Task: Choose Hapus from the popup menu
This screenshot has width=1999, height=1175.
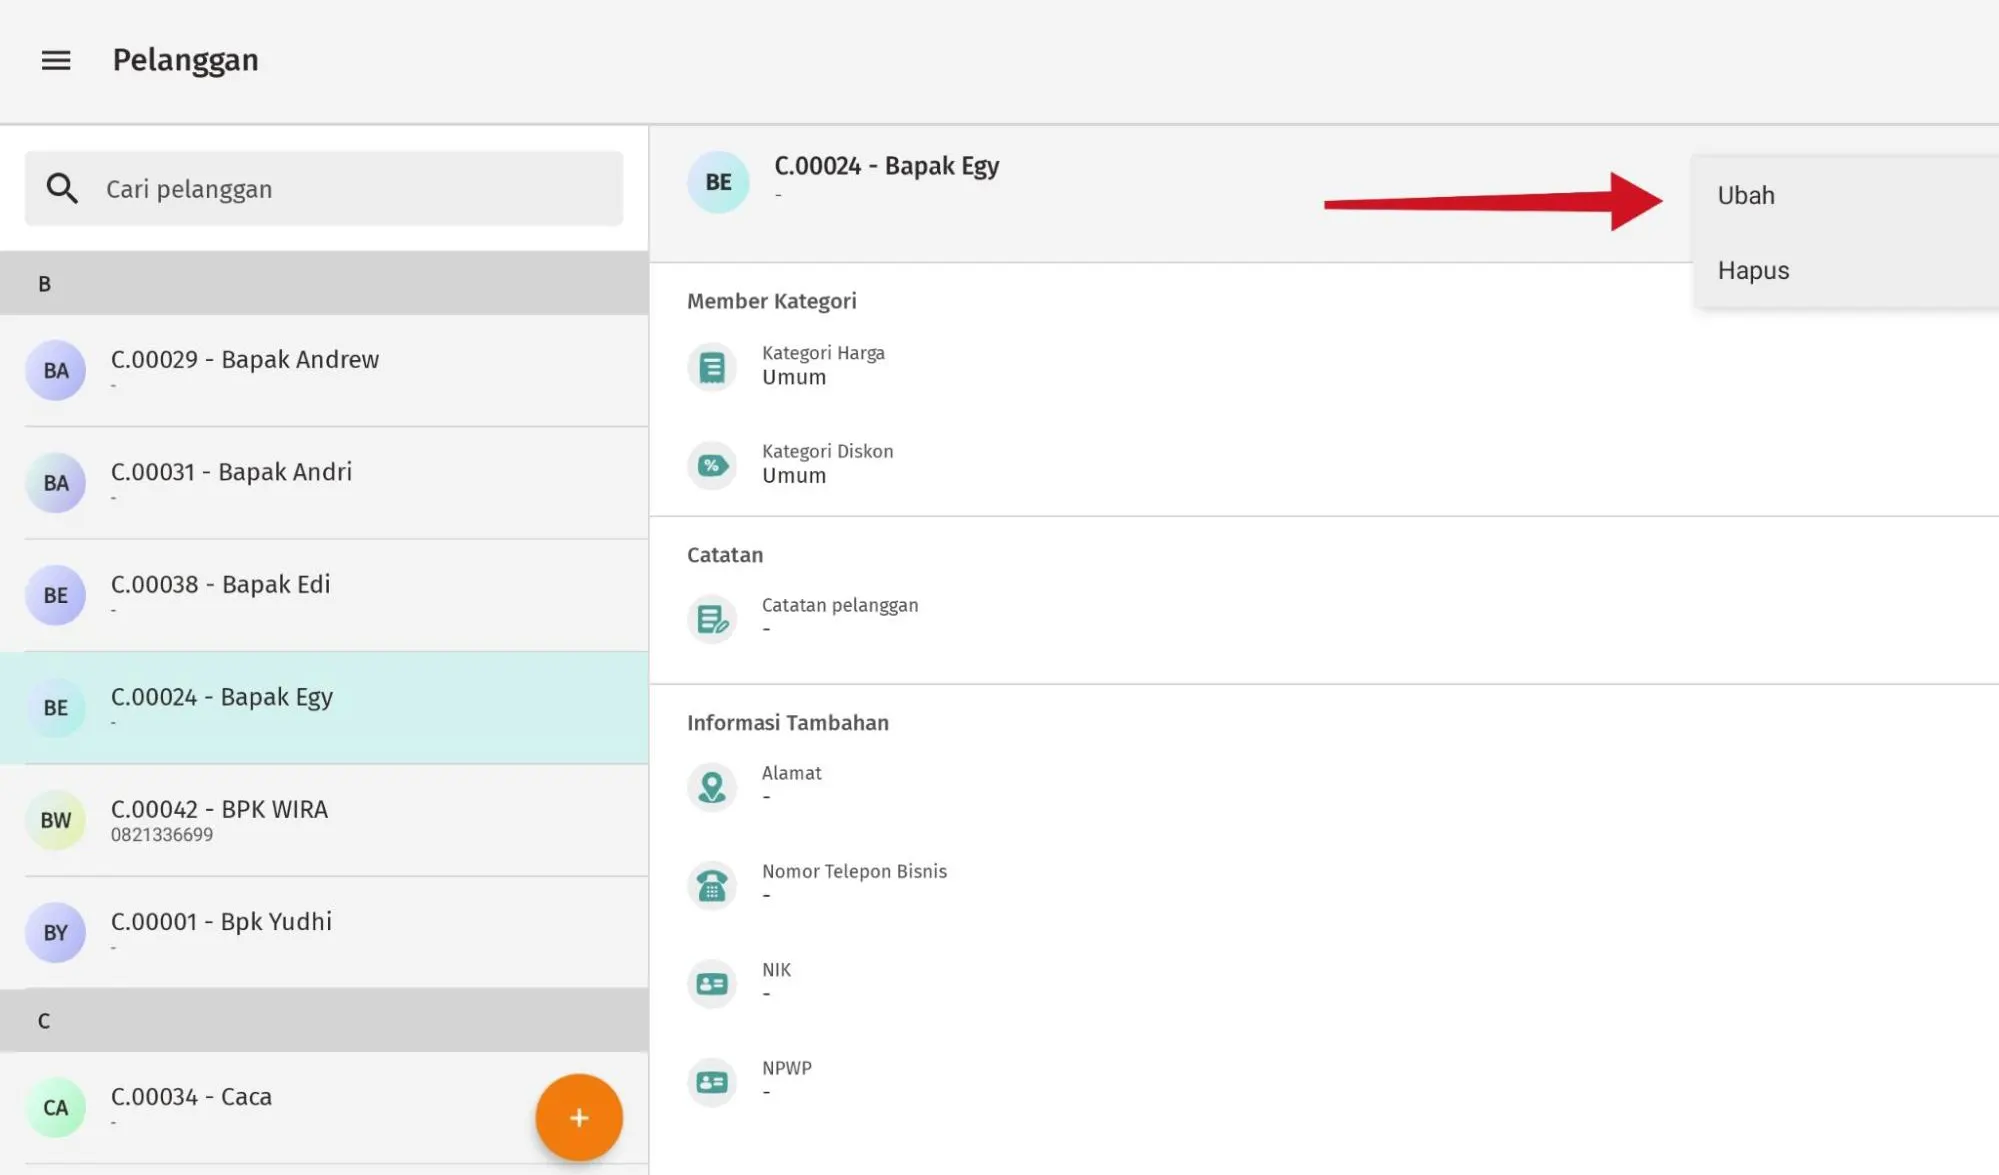Action: 1753,270
